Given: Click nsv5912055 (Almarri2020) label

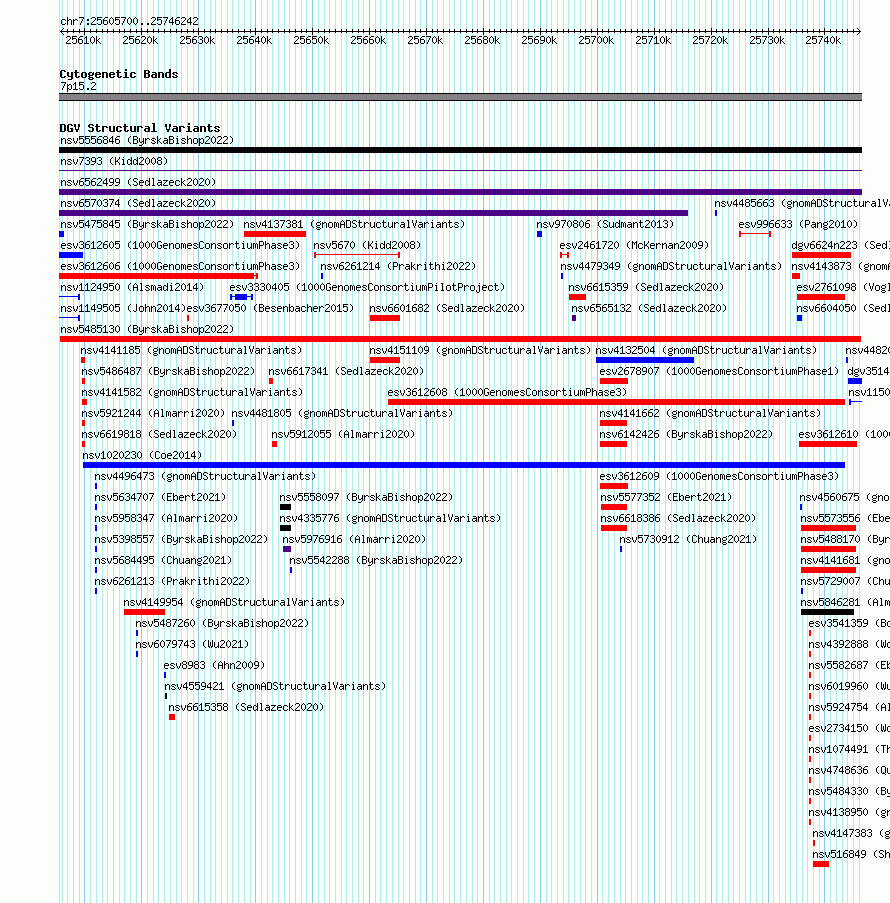Looking at the screenshot, I should coord(343,435).
